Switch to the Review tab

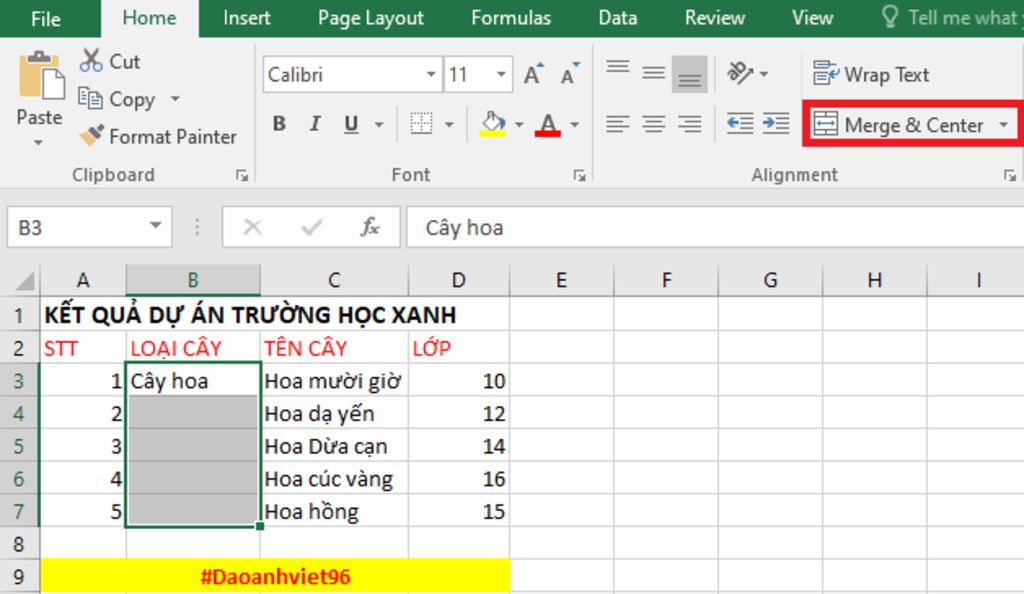[x=714, y=18]
